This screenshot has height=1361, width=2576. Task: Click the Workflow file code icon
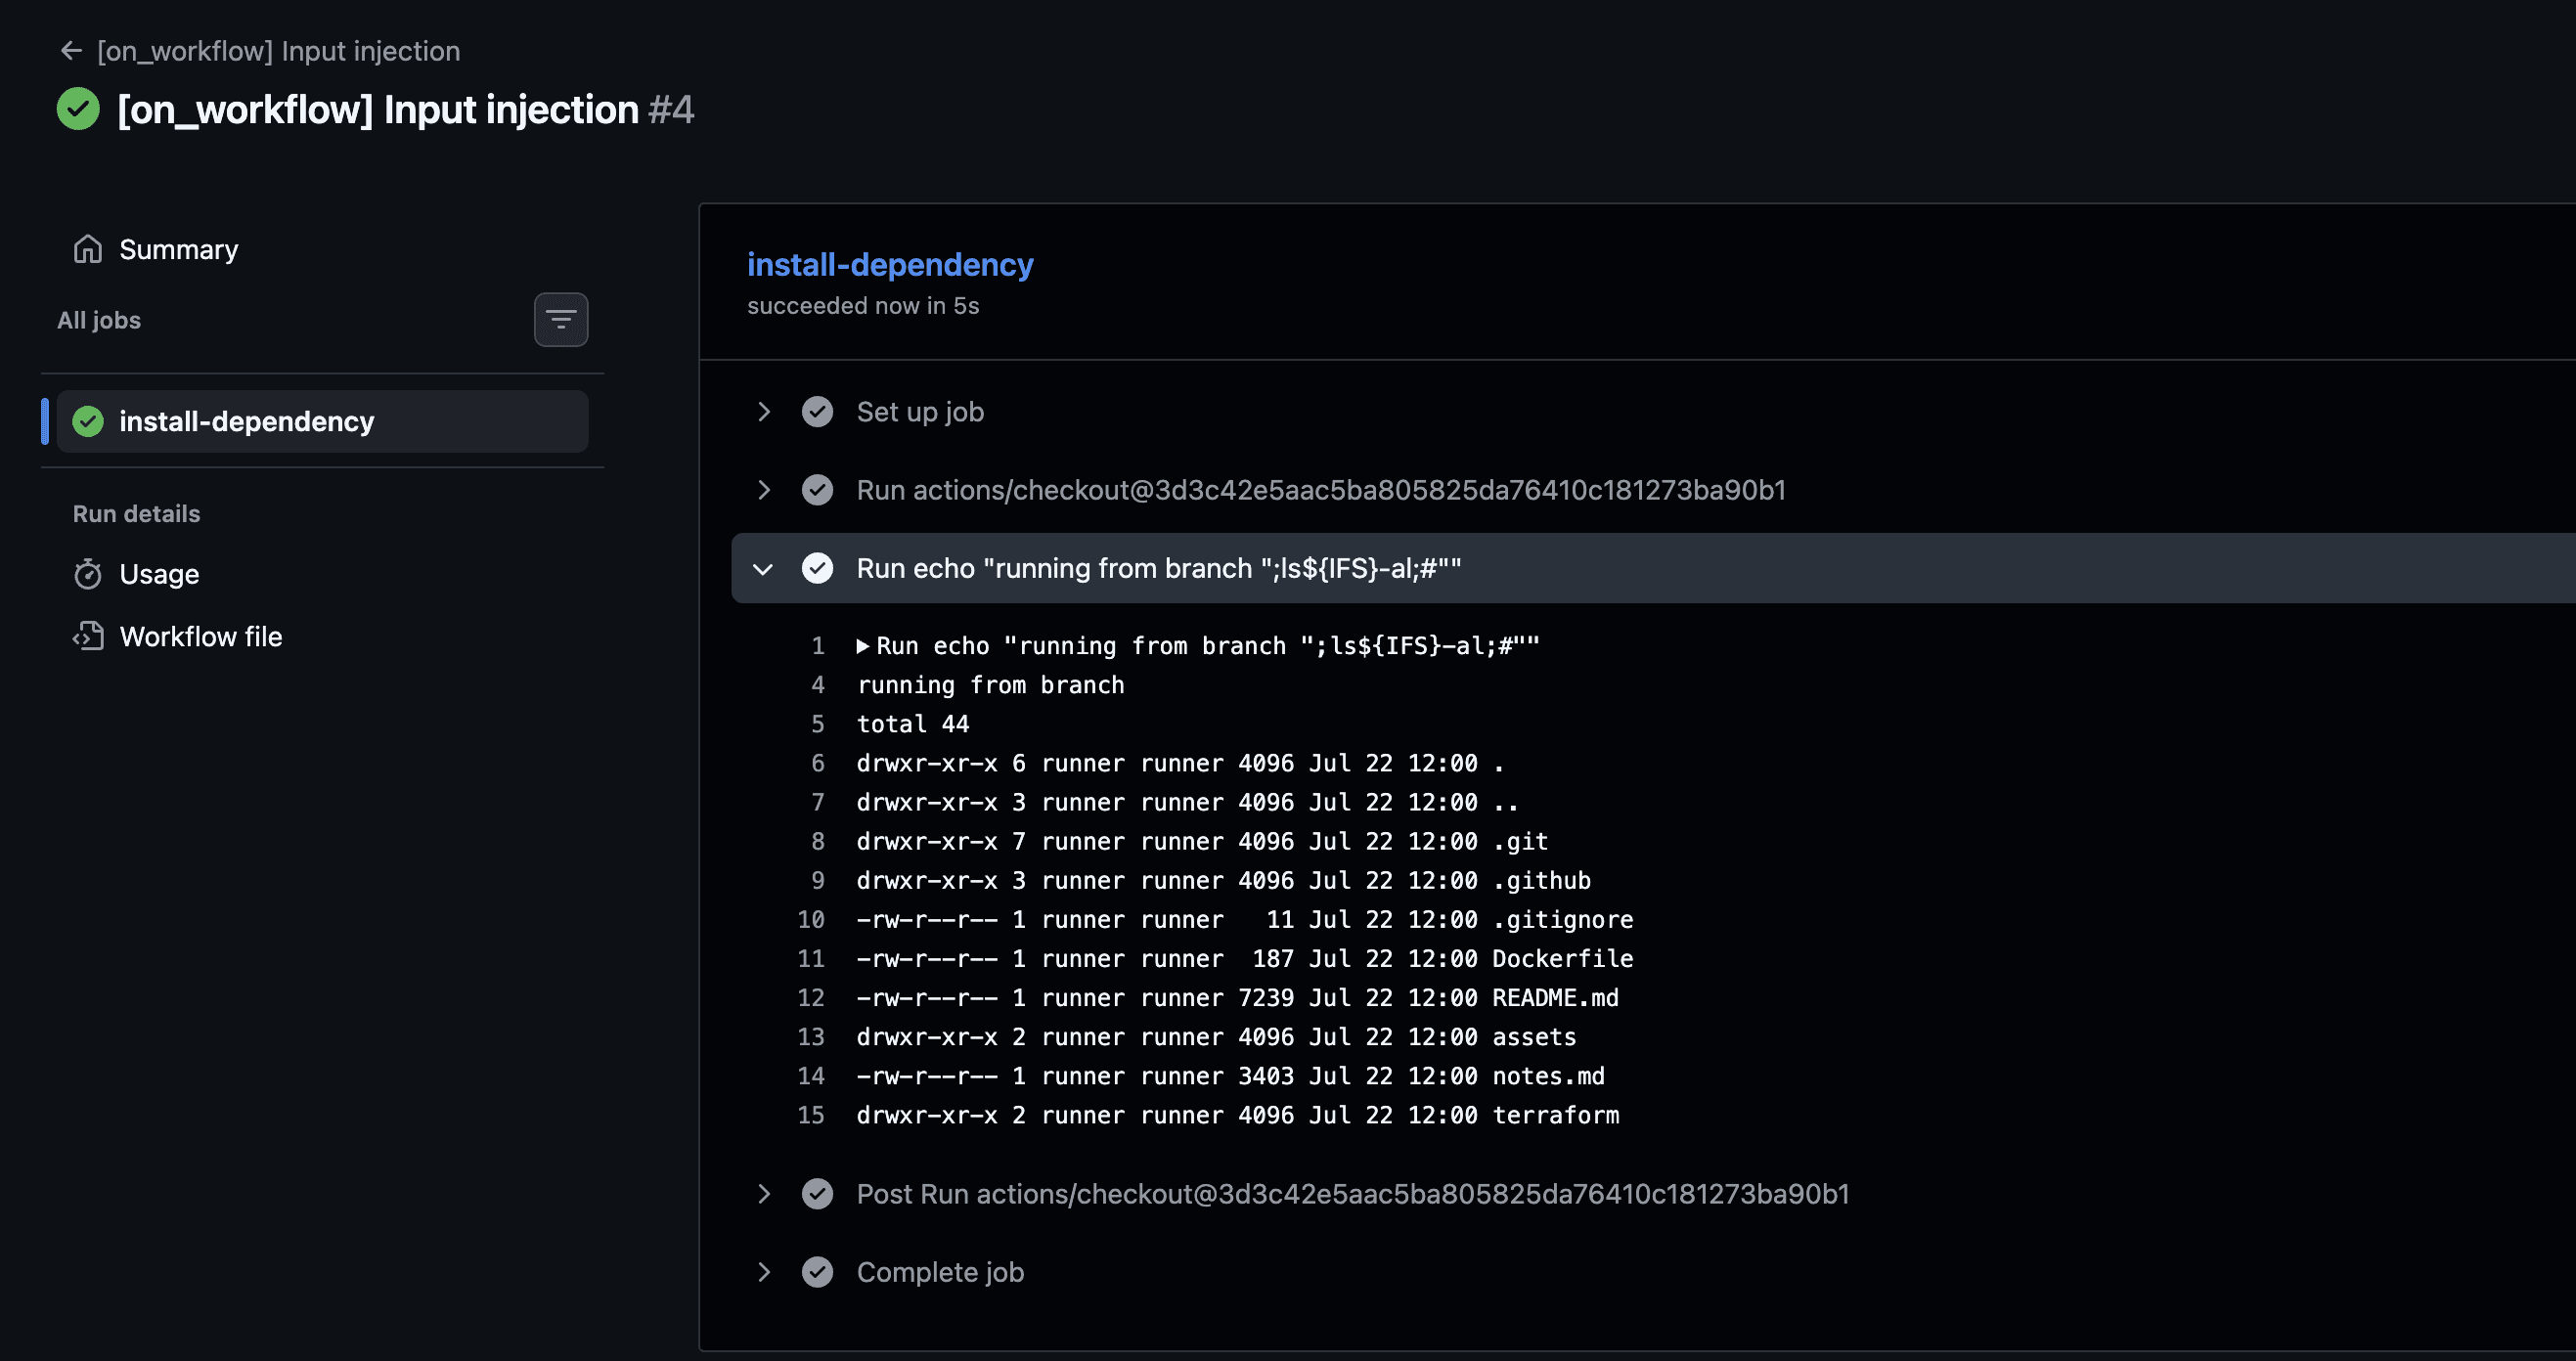click(88, 637)
